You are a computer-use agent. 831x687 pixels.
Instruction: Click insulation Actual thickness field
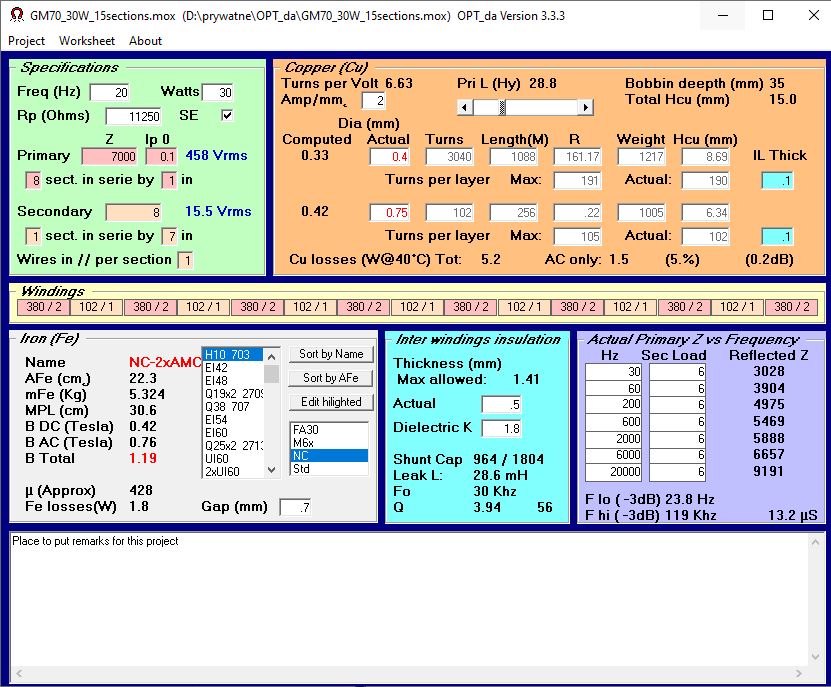coord(501,404)
